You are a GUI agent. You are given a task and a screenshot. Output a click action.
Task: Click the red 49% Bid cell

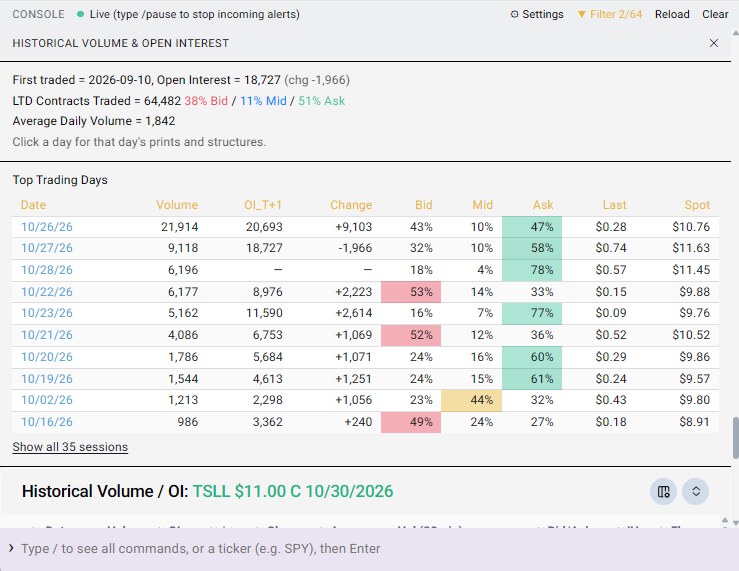(x=411, y=422)
